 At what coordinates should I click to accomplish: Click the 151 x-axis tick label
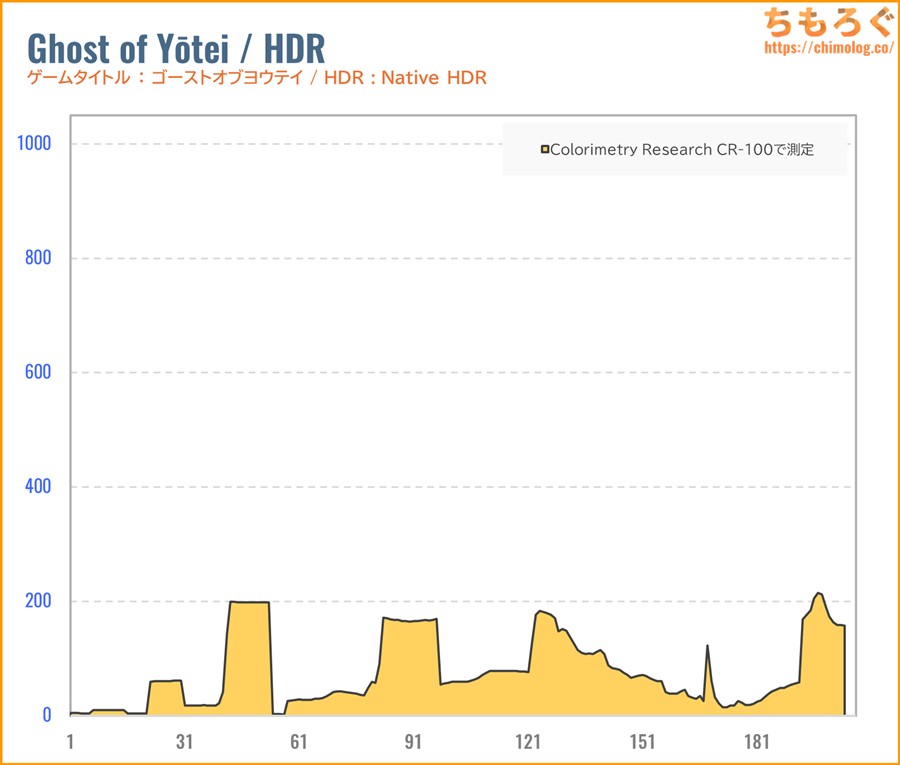click(x=643, y=742)
